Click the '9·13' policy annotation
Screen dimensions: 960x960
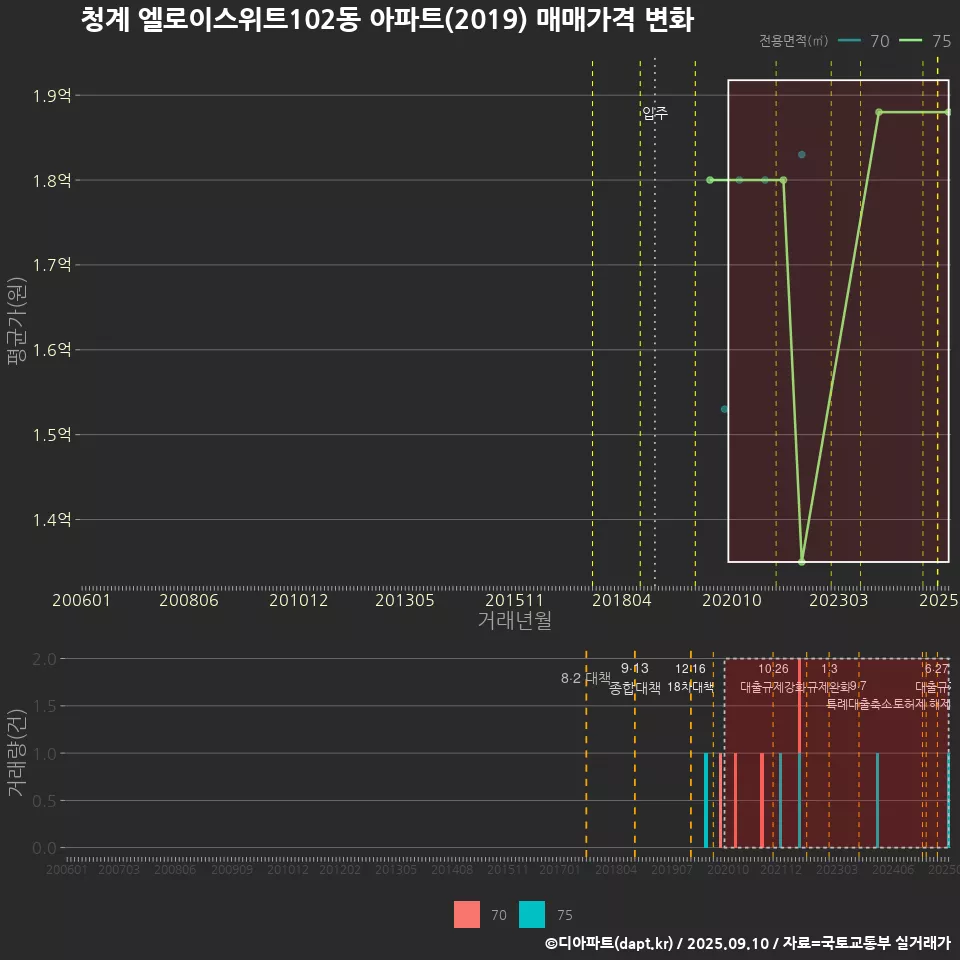pyautogui.click(x=635, y=668)
